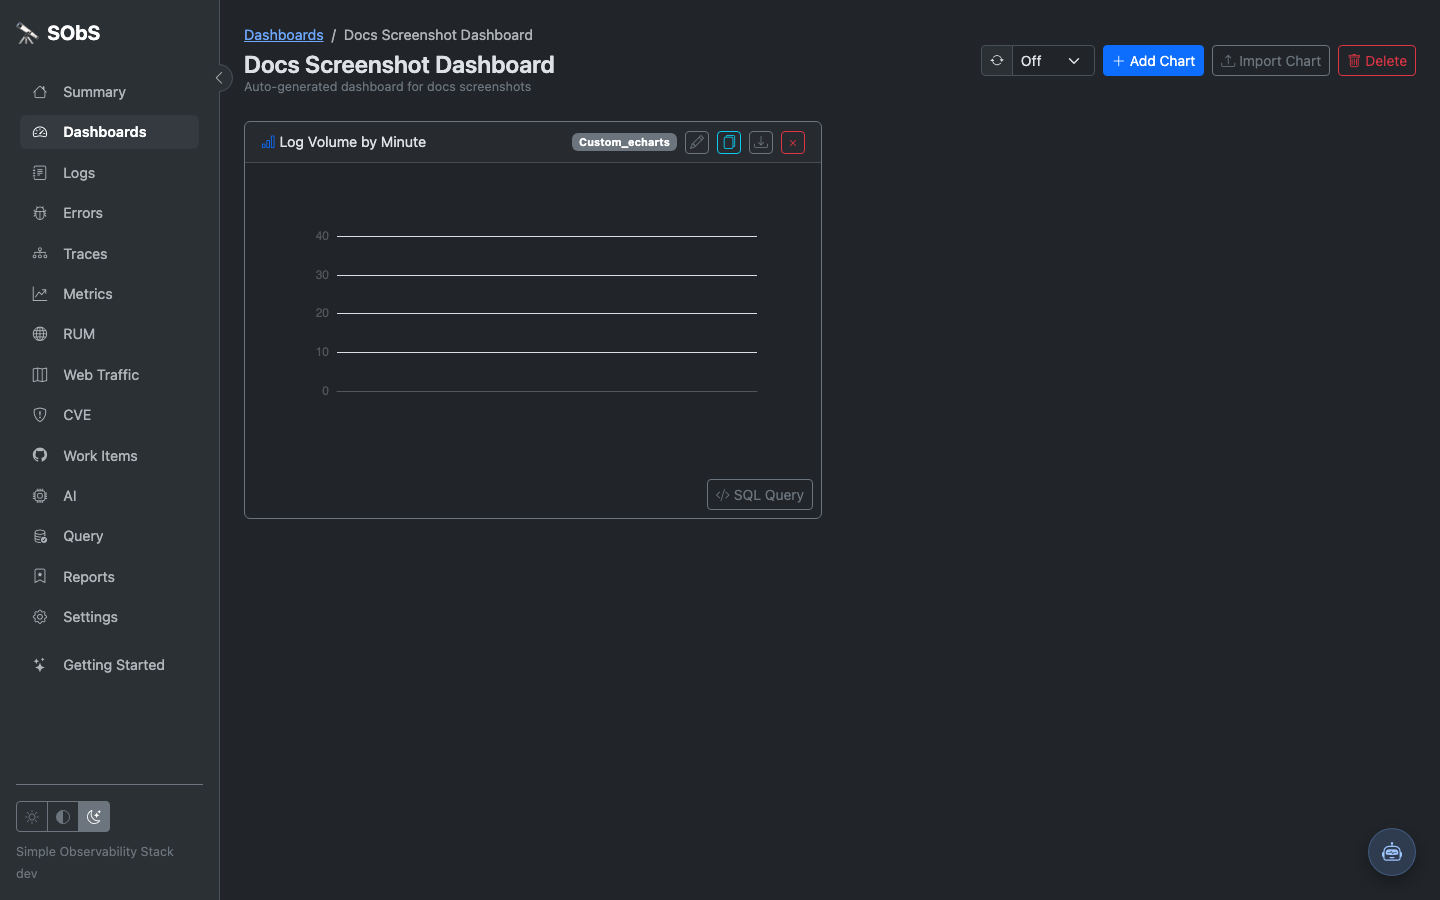
Task: Click the Add Chart button
Action: click(x=1153, y=61)
